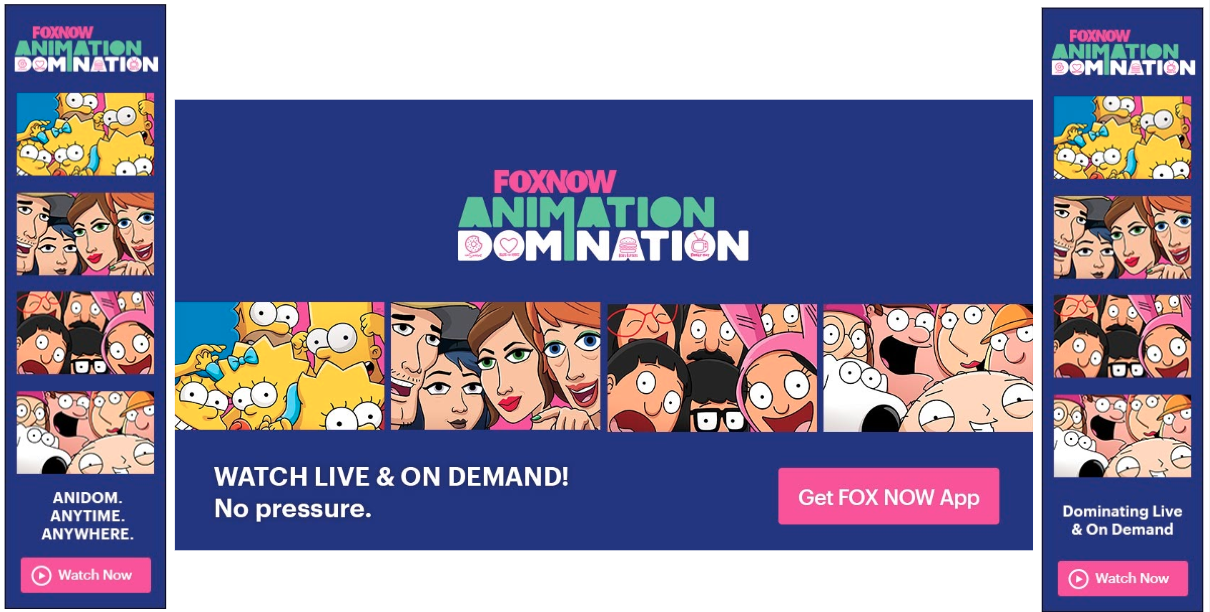Click the play icon in the right Watch Now button
The width and height of the screenshot is (1210, 612).
1078,578
